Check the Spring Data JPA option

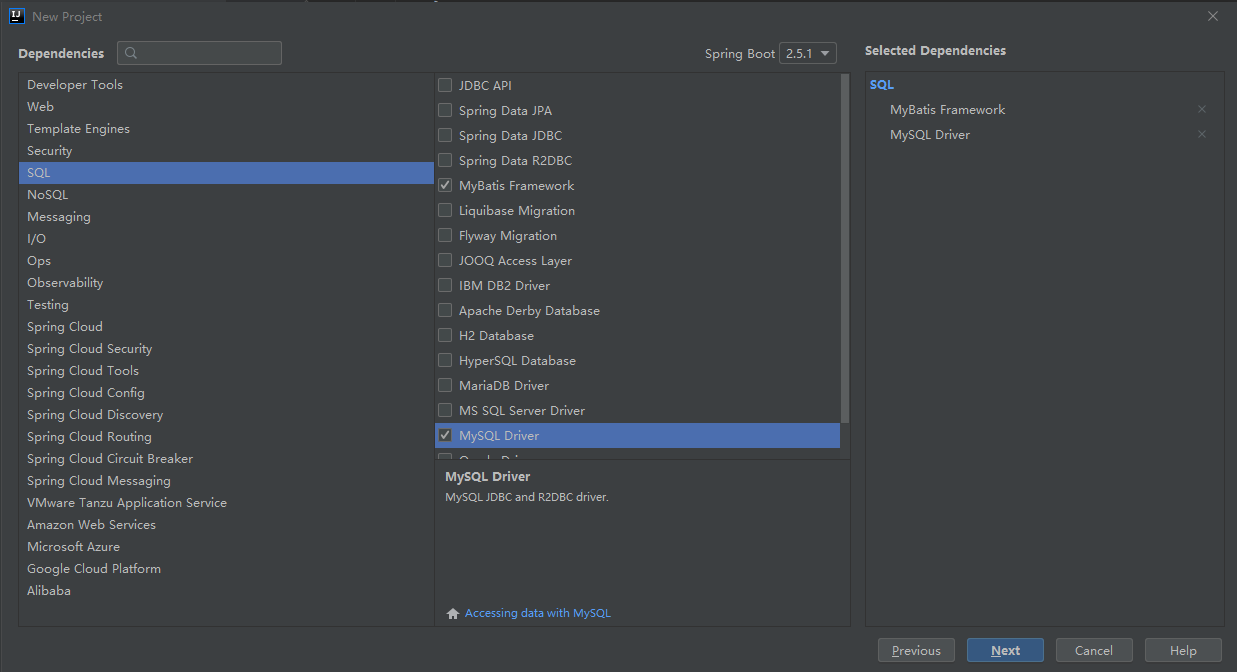coord(445,111)
